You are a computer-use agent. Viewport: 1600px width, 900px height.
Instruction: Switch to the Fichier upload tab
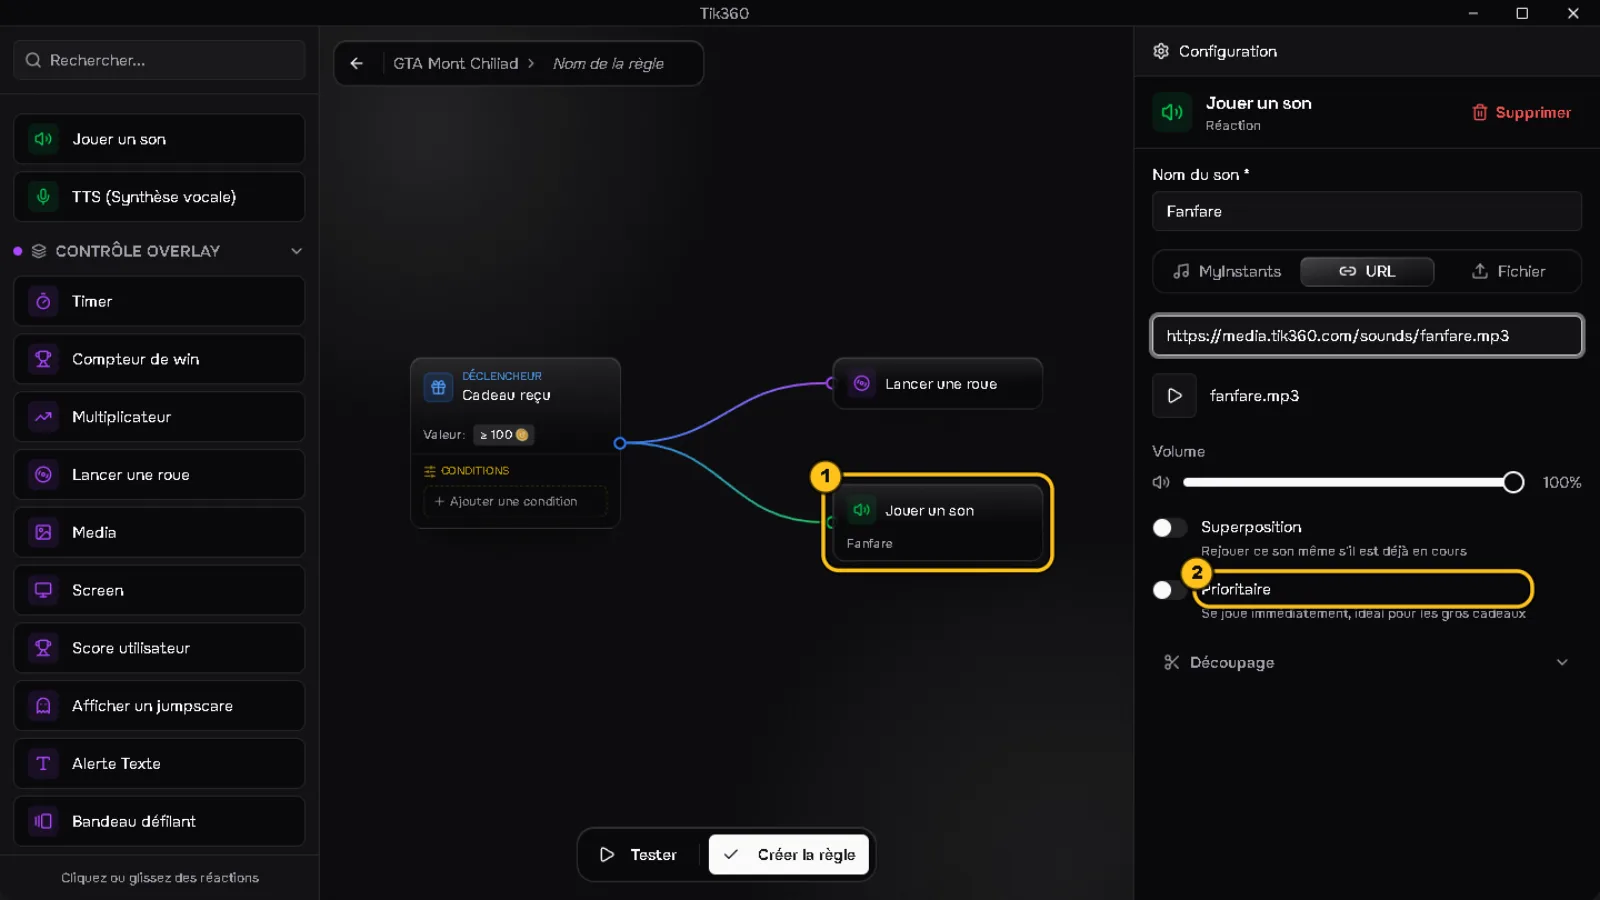1508,271
